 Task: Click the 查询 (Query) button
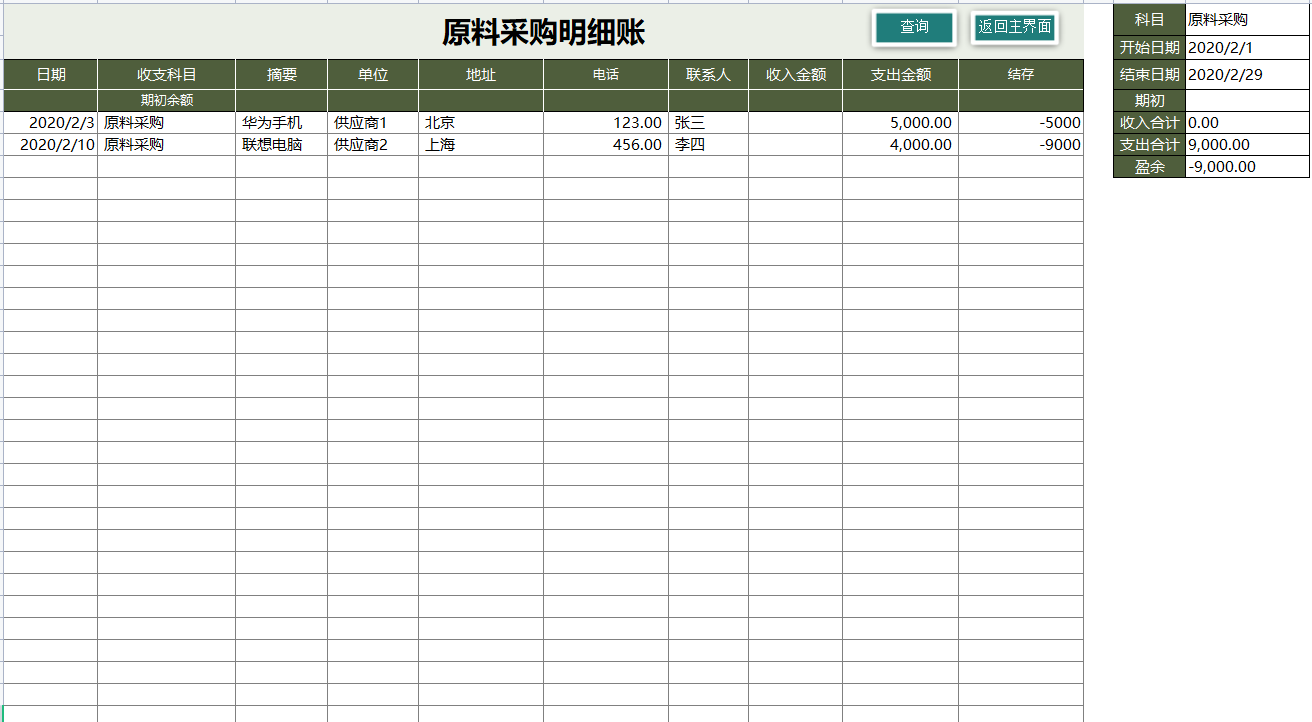912,27
